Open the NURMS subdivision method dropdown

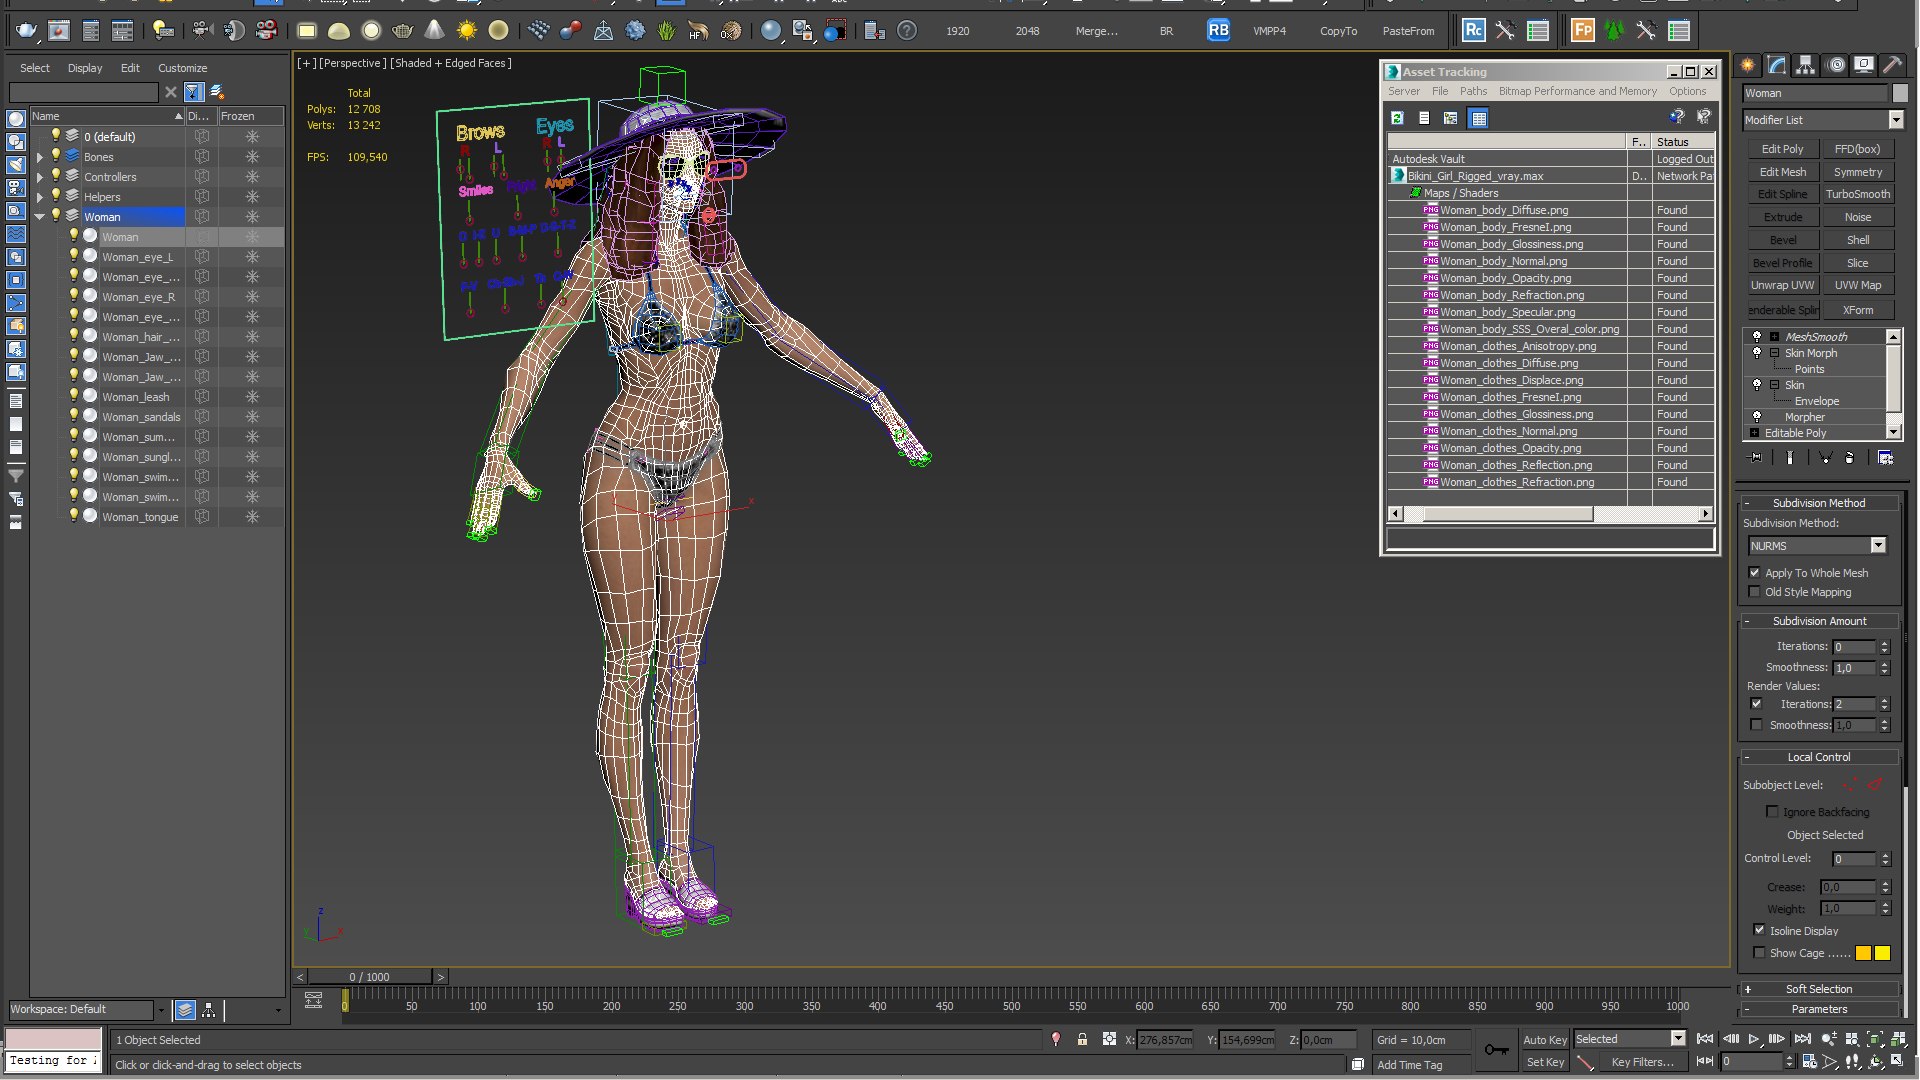[x=1877, y=546]
